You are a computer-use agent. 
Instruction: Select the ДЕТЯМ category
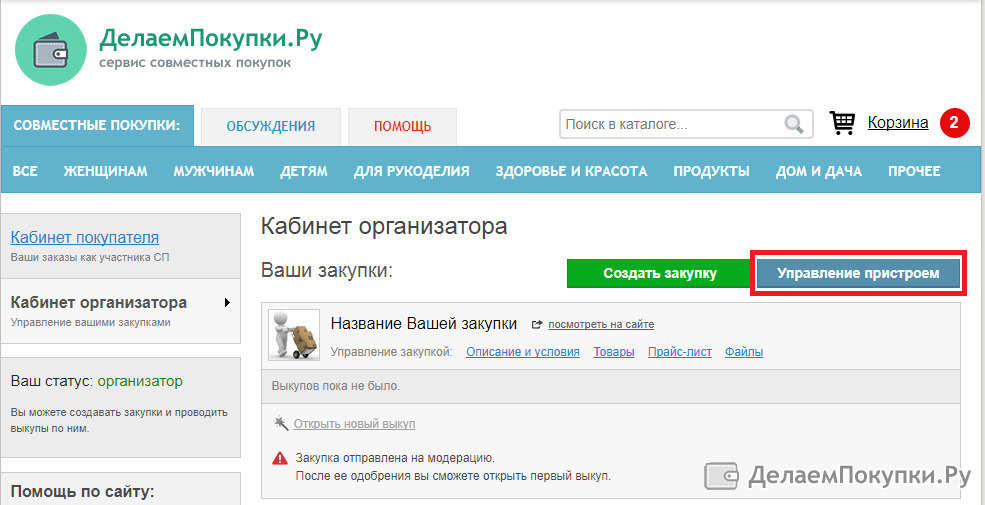(x=304, y=171)
